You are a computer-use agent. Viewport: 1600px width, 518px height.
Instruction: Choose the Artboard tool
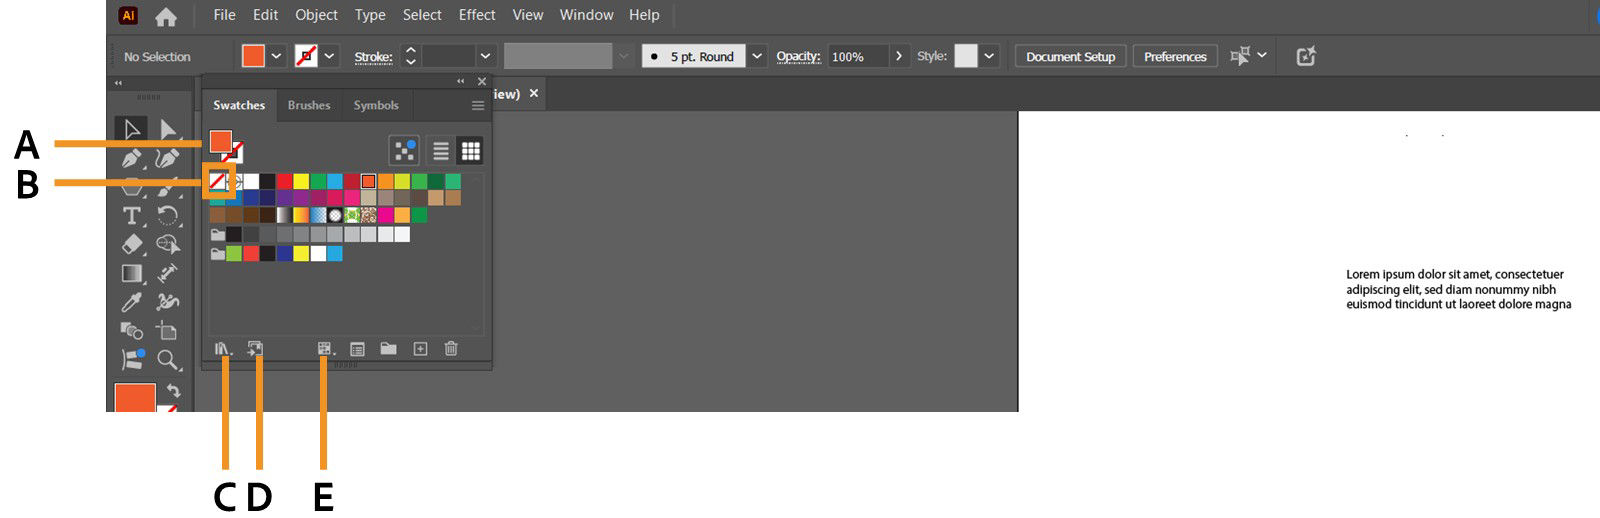point(168,330)
